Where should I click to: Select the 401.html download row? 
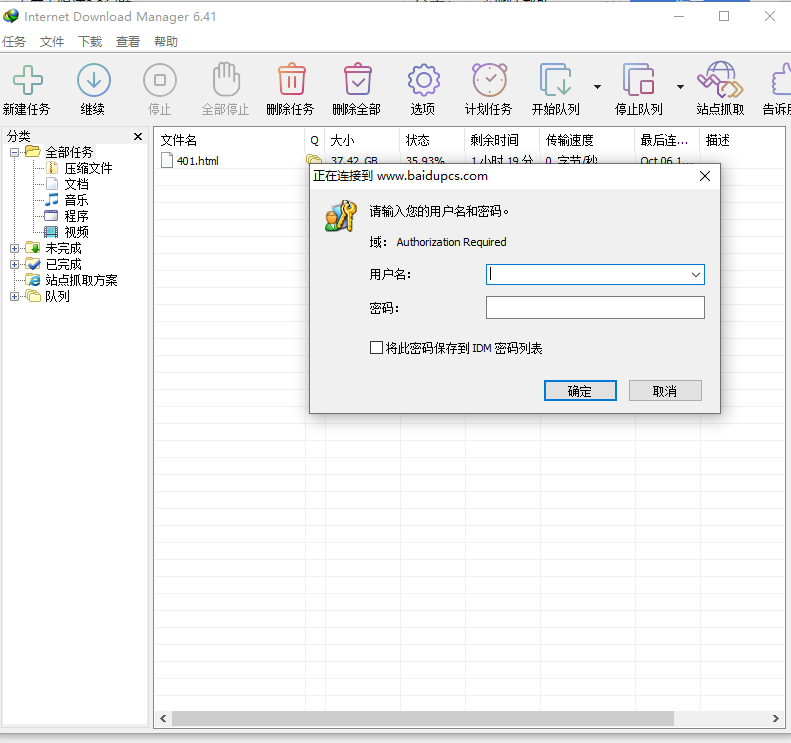[469, 160]
